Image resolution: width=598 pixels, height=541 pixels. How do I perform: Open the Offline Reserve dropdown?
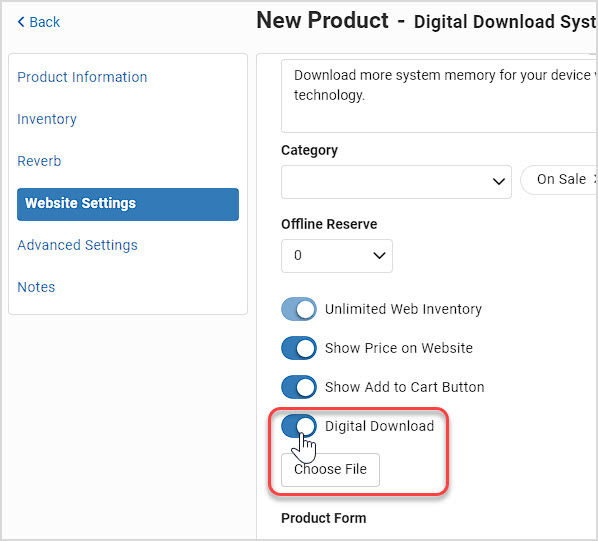(337, 256)
